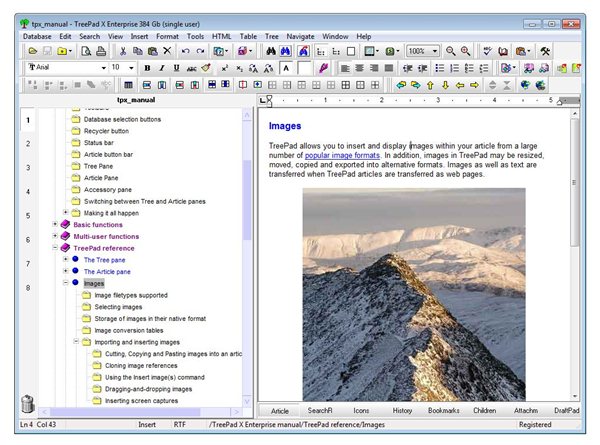Image resolution: width=600 pixels, height=445 pixels.
Task: Click the Open database folder icon
Action: tap(33, 51)
